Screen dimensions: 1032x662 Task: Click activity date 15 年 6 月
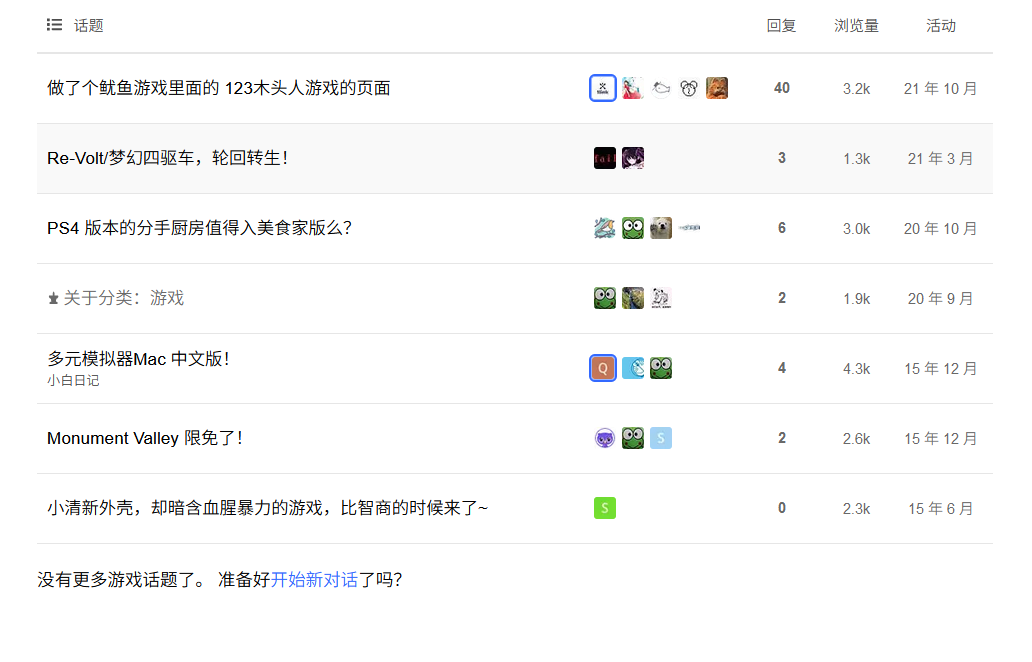941,509
